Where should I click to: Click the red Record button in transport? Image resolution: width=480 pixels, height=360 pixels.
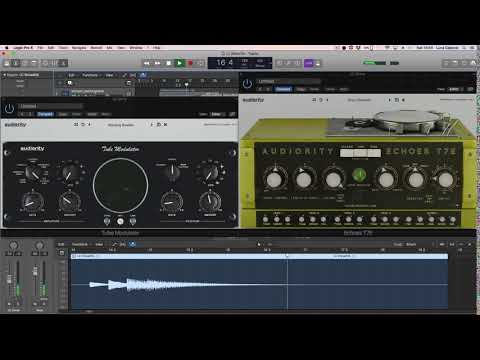coord(190,63)
